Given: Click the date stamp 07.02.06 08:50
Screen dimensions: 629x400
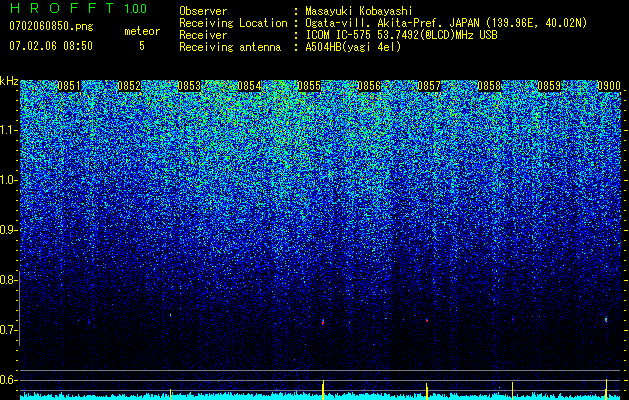Looking at the screenshot, I should click(x=51, y=46).
